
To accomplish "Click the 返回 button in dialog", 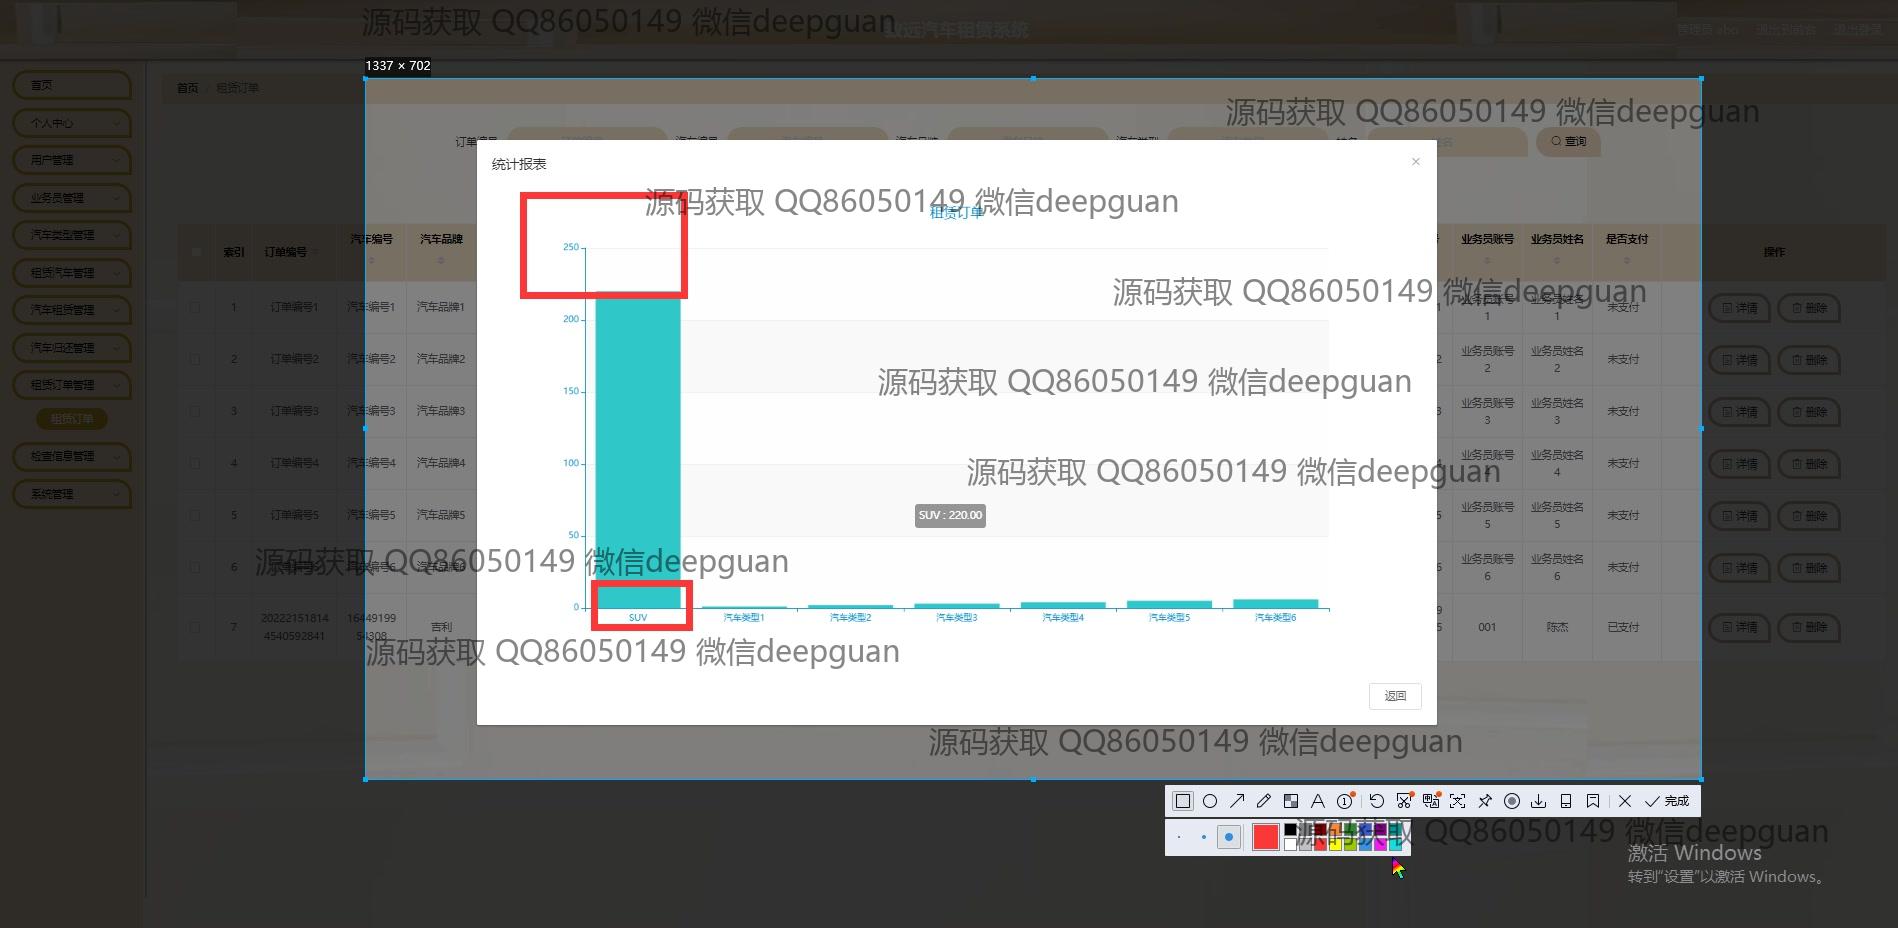I will point(1395,696).
